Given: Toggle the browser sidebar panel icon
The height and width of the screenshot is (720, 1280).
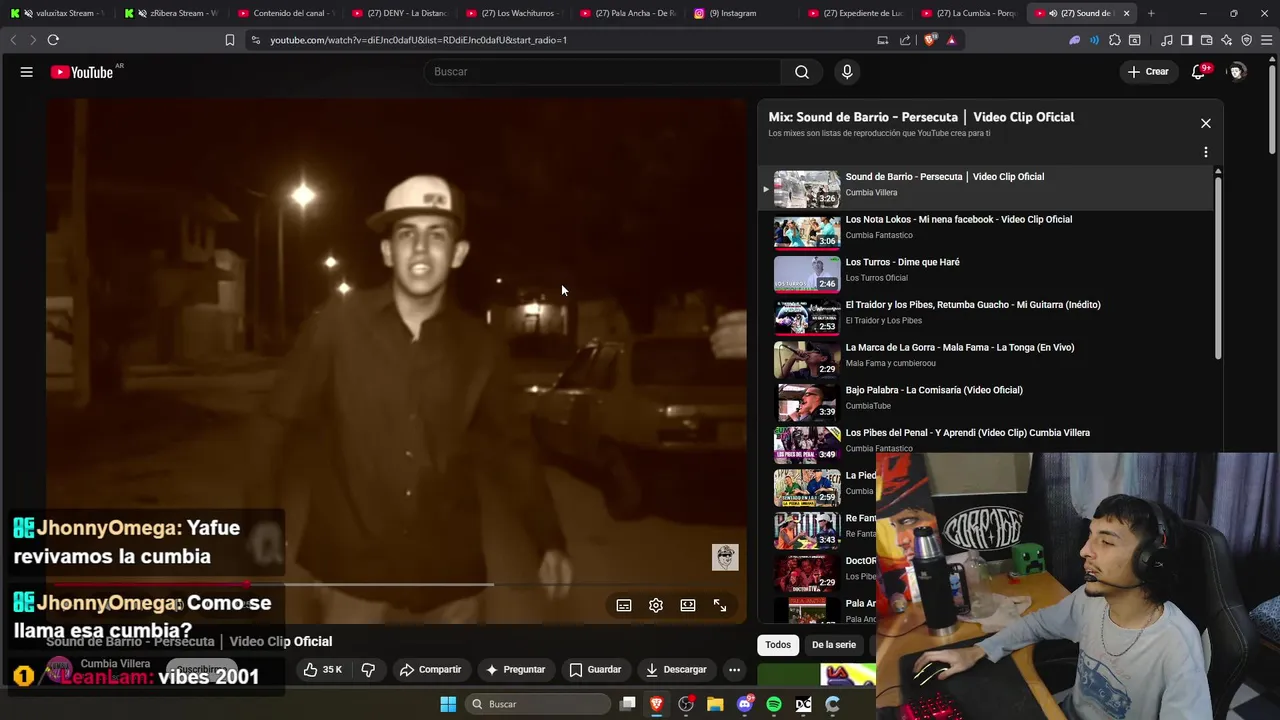Looking at the screenshot, I should [x=1186, y=40].
